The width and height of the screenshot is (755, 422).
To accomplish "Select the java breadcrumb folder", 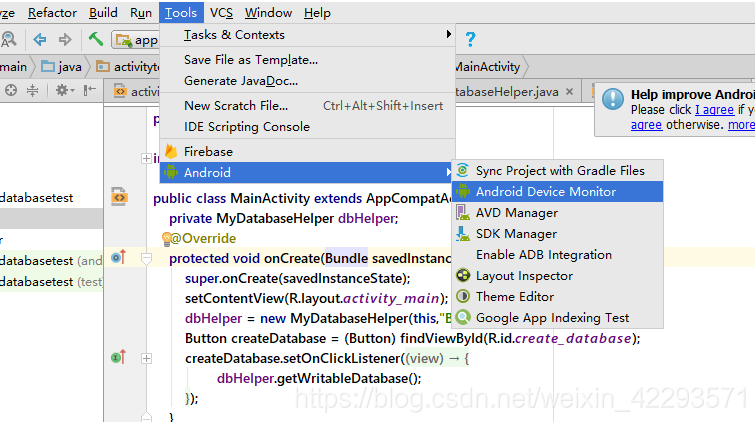I will [61, 66].
